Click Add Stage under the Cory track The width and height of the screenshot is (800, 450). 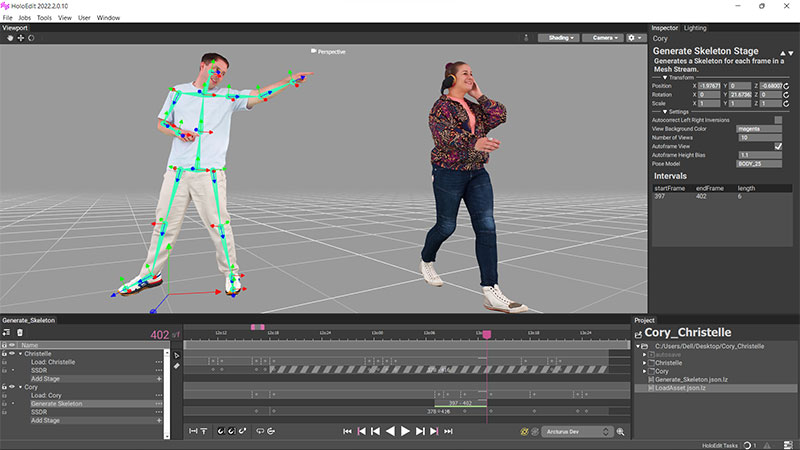(45, 420)
